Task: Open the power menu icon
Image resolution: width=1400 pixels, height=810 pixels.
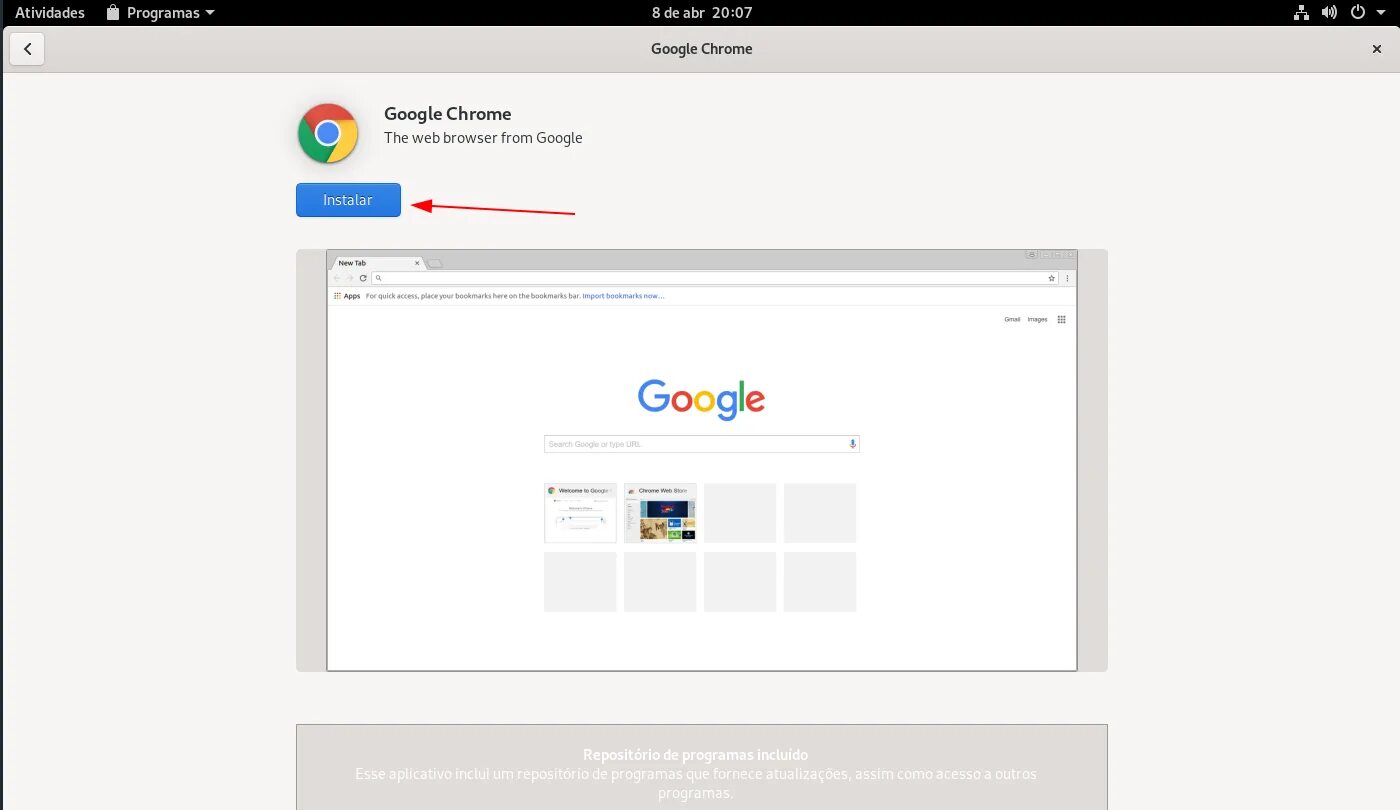Action: [1357, 13]
